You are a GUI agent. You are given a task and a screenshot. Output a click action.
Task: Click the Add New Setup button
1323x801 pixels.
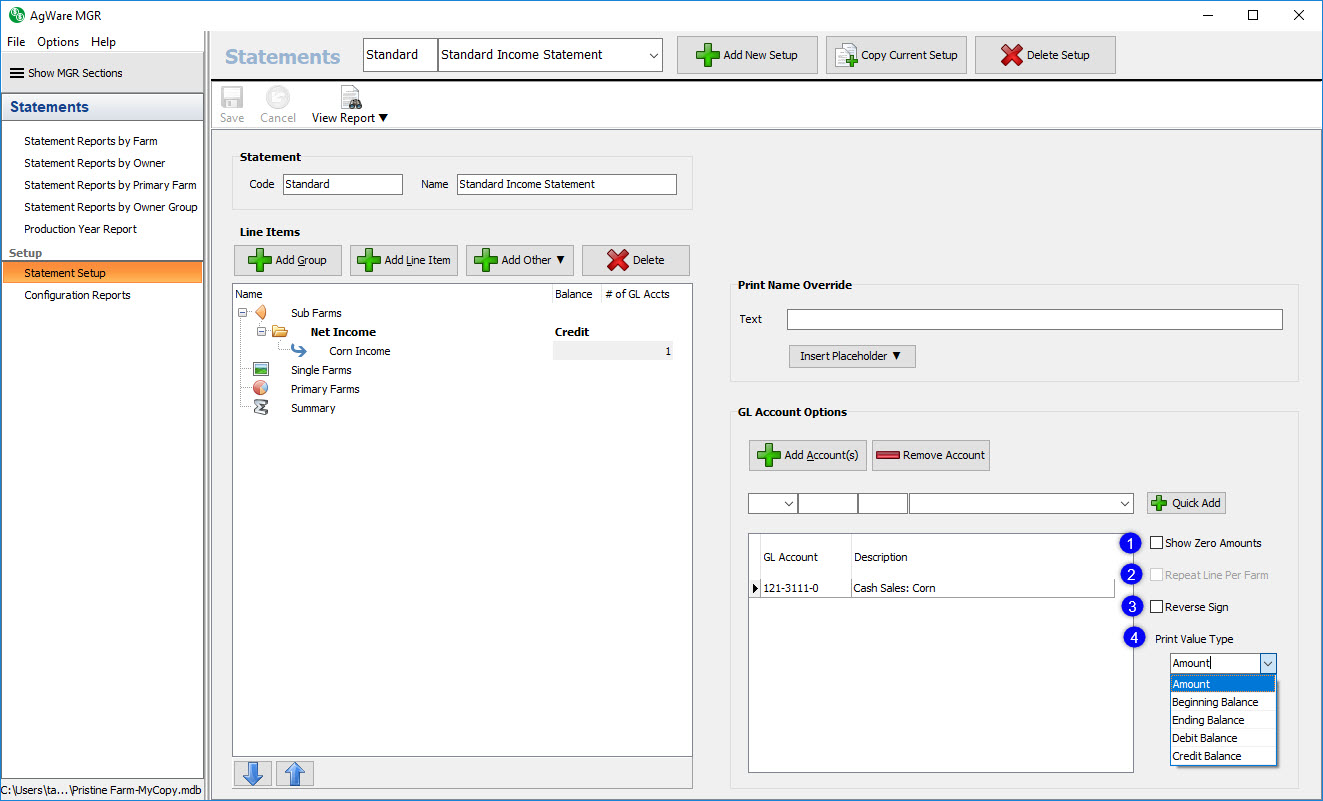747,55
